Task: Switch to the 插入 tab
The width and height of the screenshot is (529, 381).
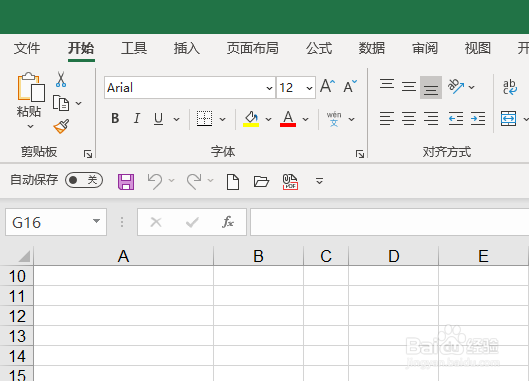Action: pyautogui.click(x=187, y=48)
